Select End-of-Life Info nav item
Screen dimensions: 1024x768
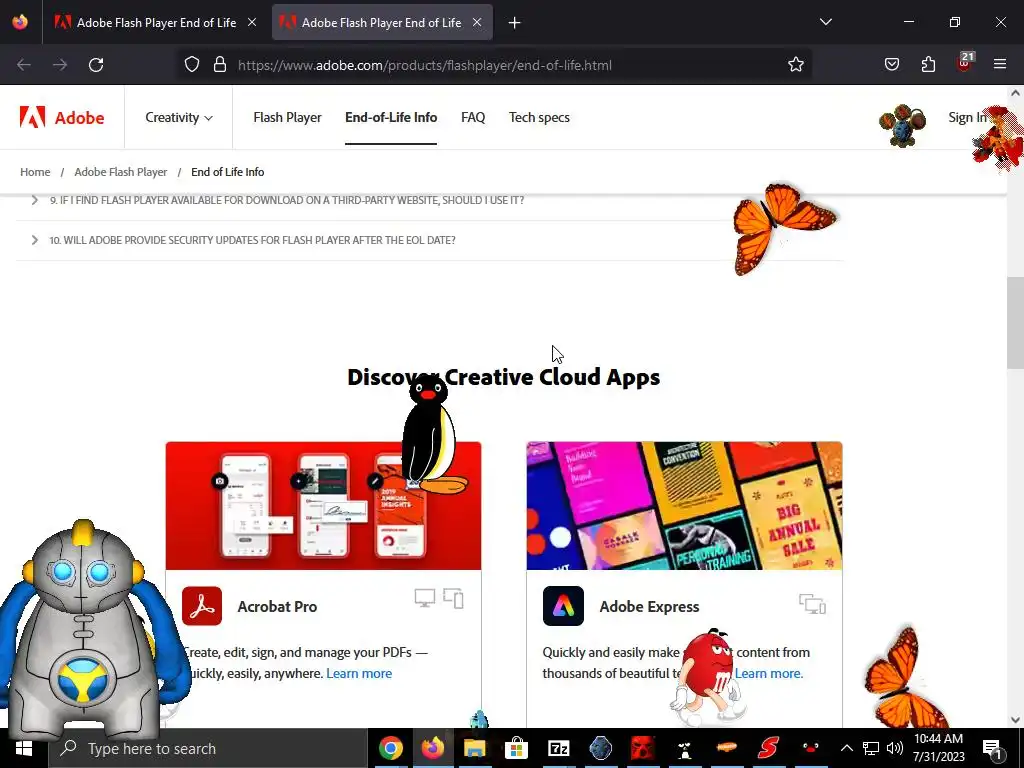point(391,118)
